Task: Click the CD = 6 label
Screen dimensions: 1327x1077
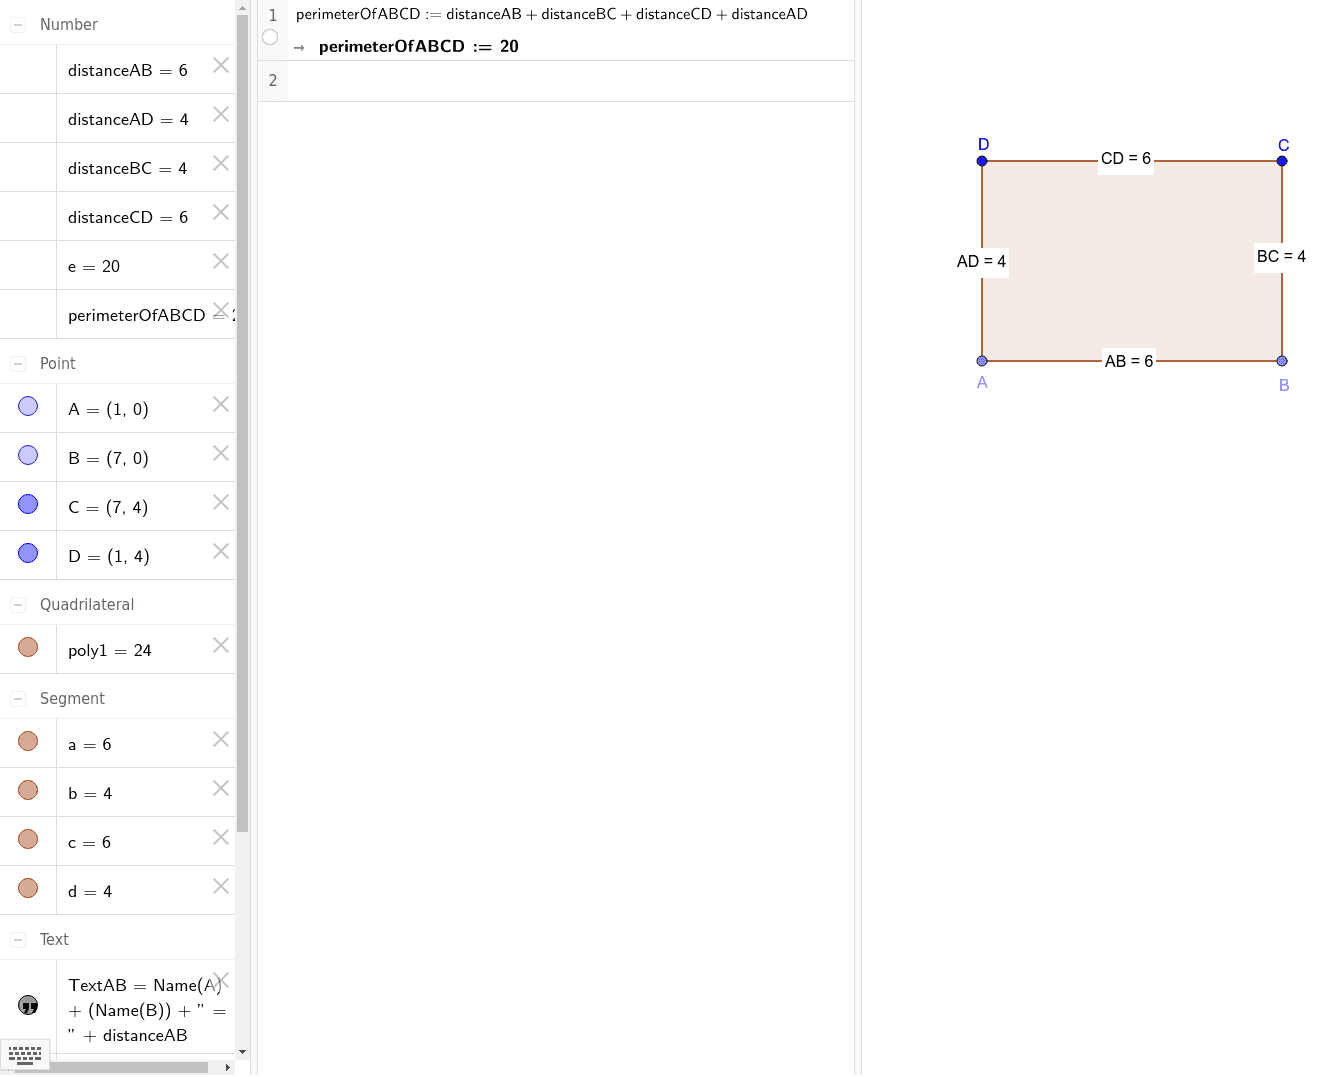Action: pyautogui.click(x=1126, y=158)
